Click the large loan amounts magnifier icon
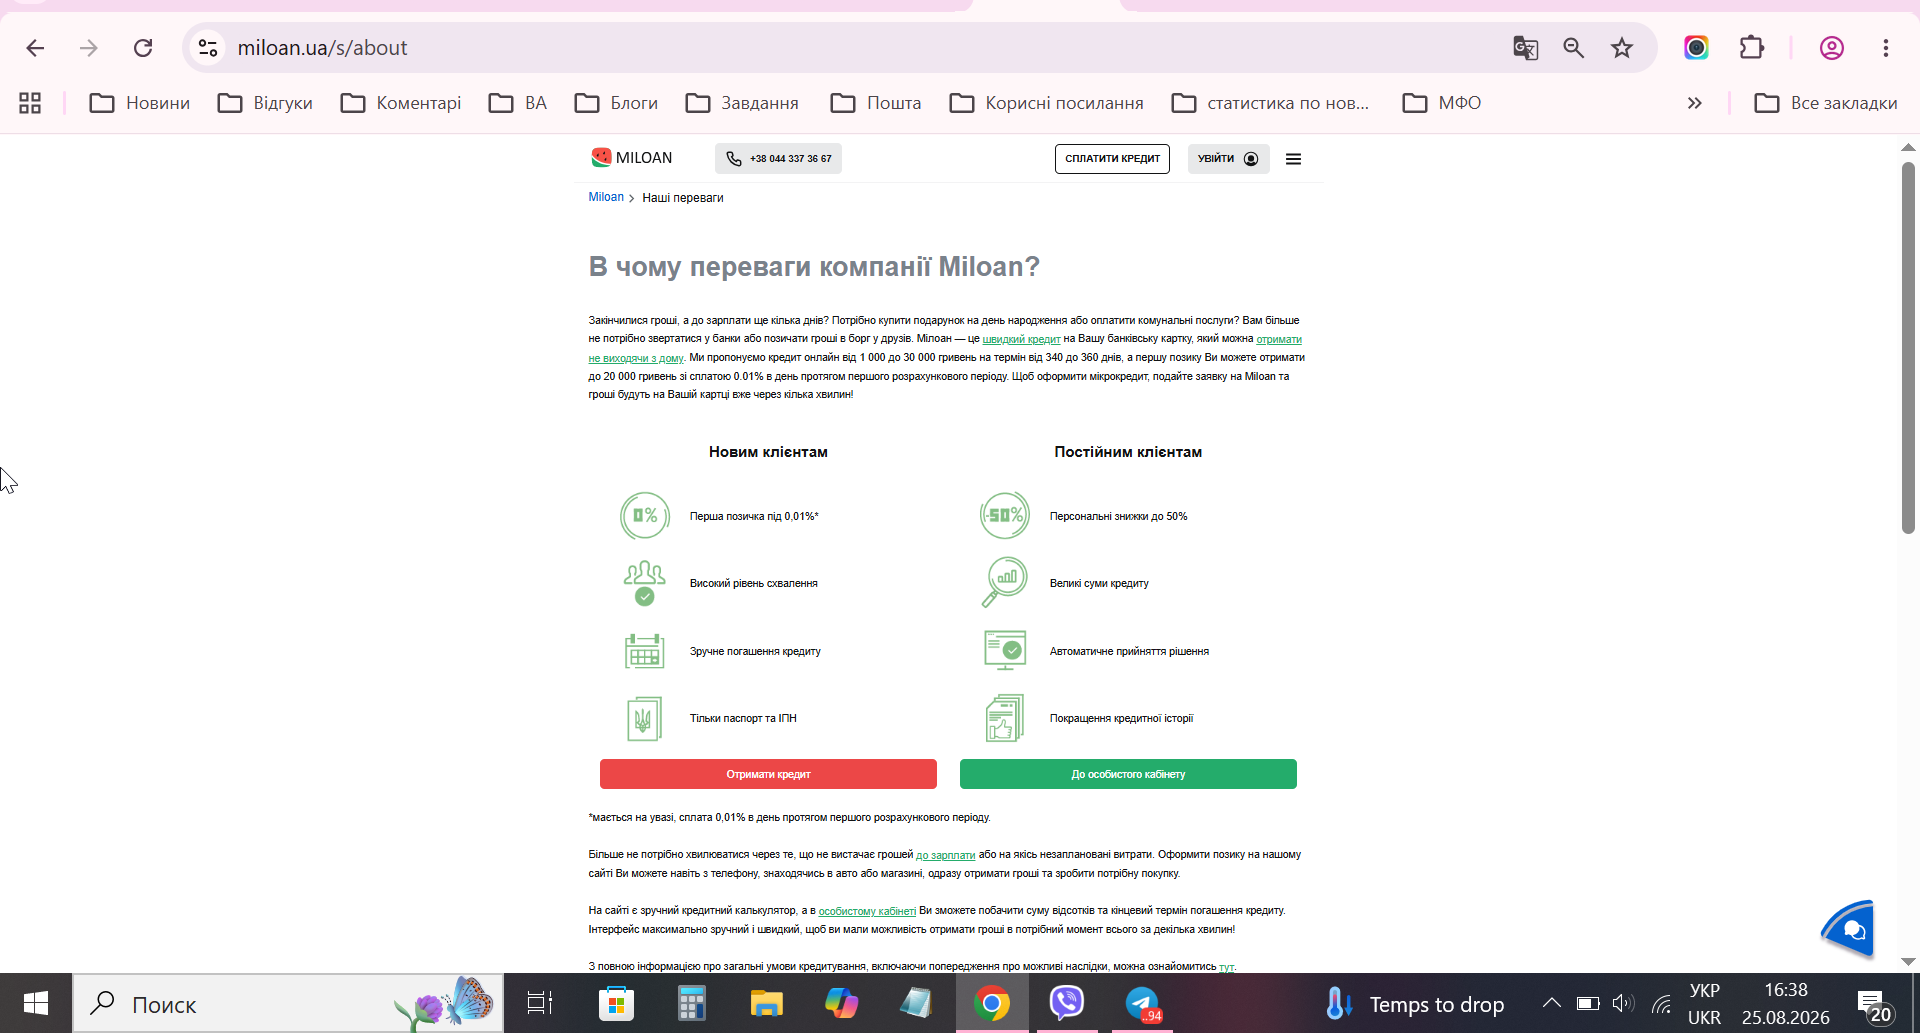Image resolution: width=1920 pixels, height=1033 pixels. (x=1005, y=583)
